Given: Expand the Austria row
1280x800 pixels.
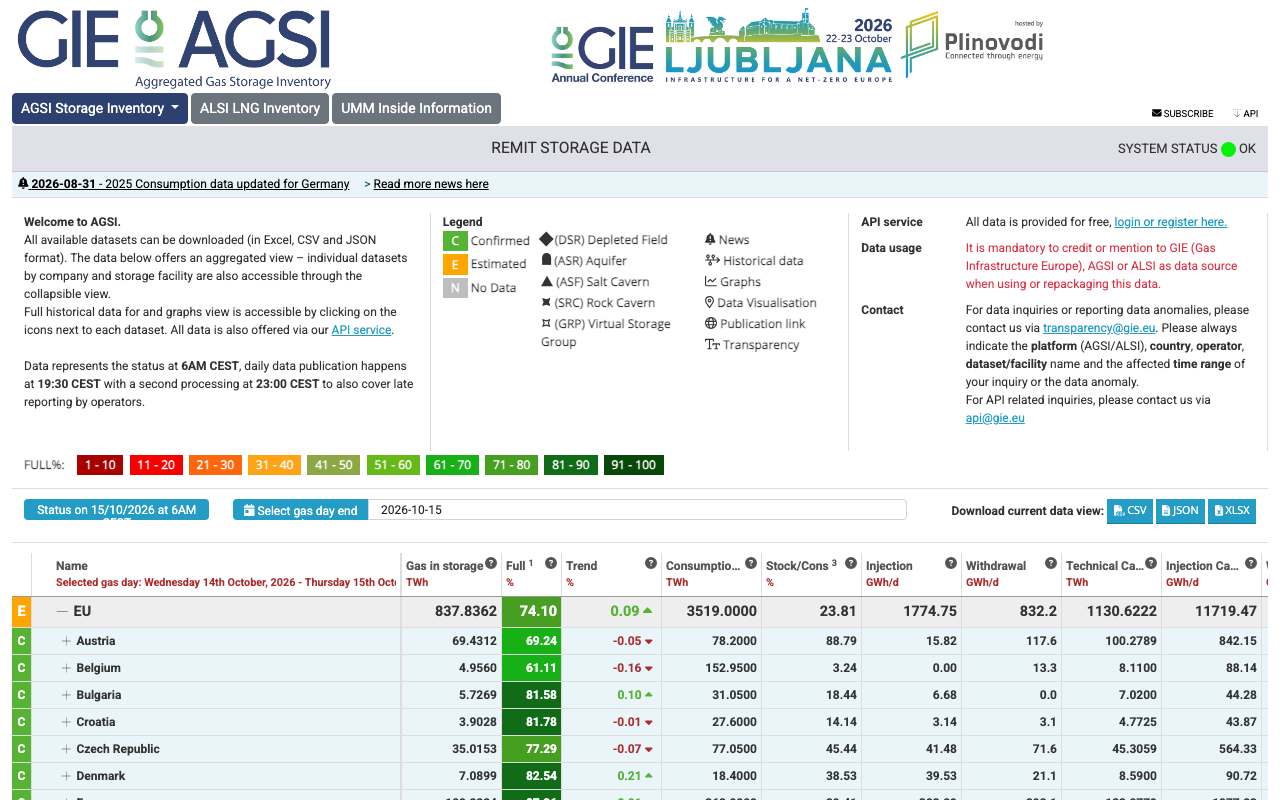Looking at the screenshot, I should (x=67, y=641).
